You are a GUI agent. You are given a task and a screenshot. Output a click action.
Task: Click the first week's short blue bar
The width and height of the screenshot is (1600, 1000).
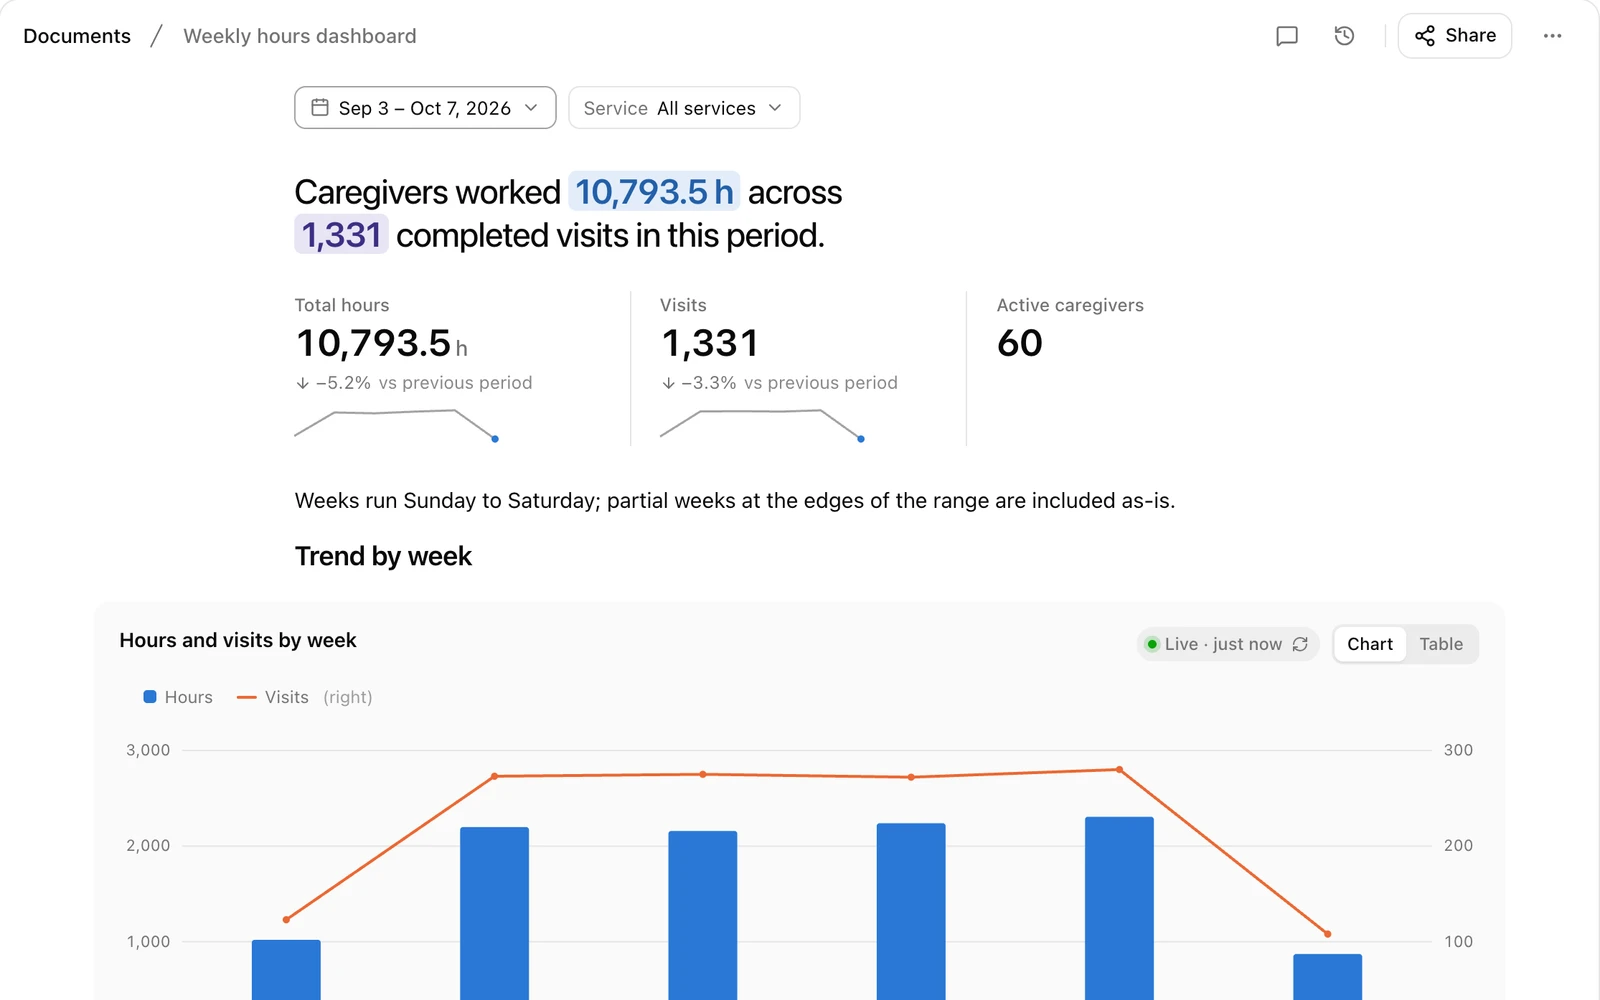pos(286,970)
